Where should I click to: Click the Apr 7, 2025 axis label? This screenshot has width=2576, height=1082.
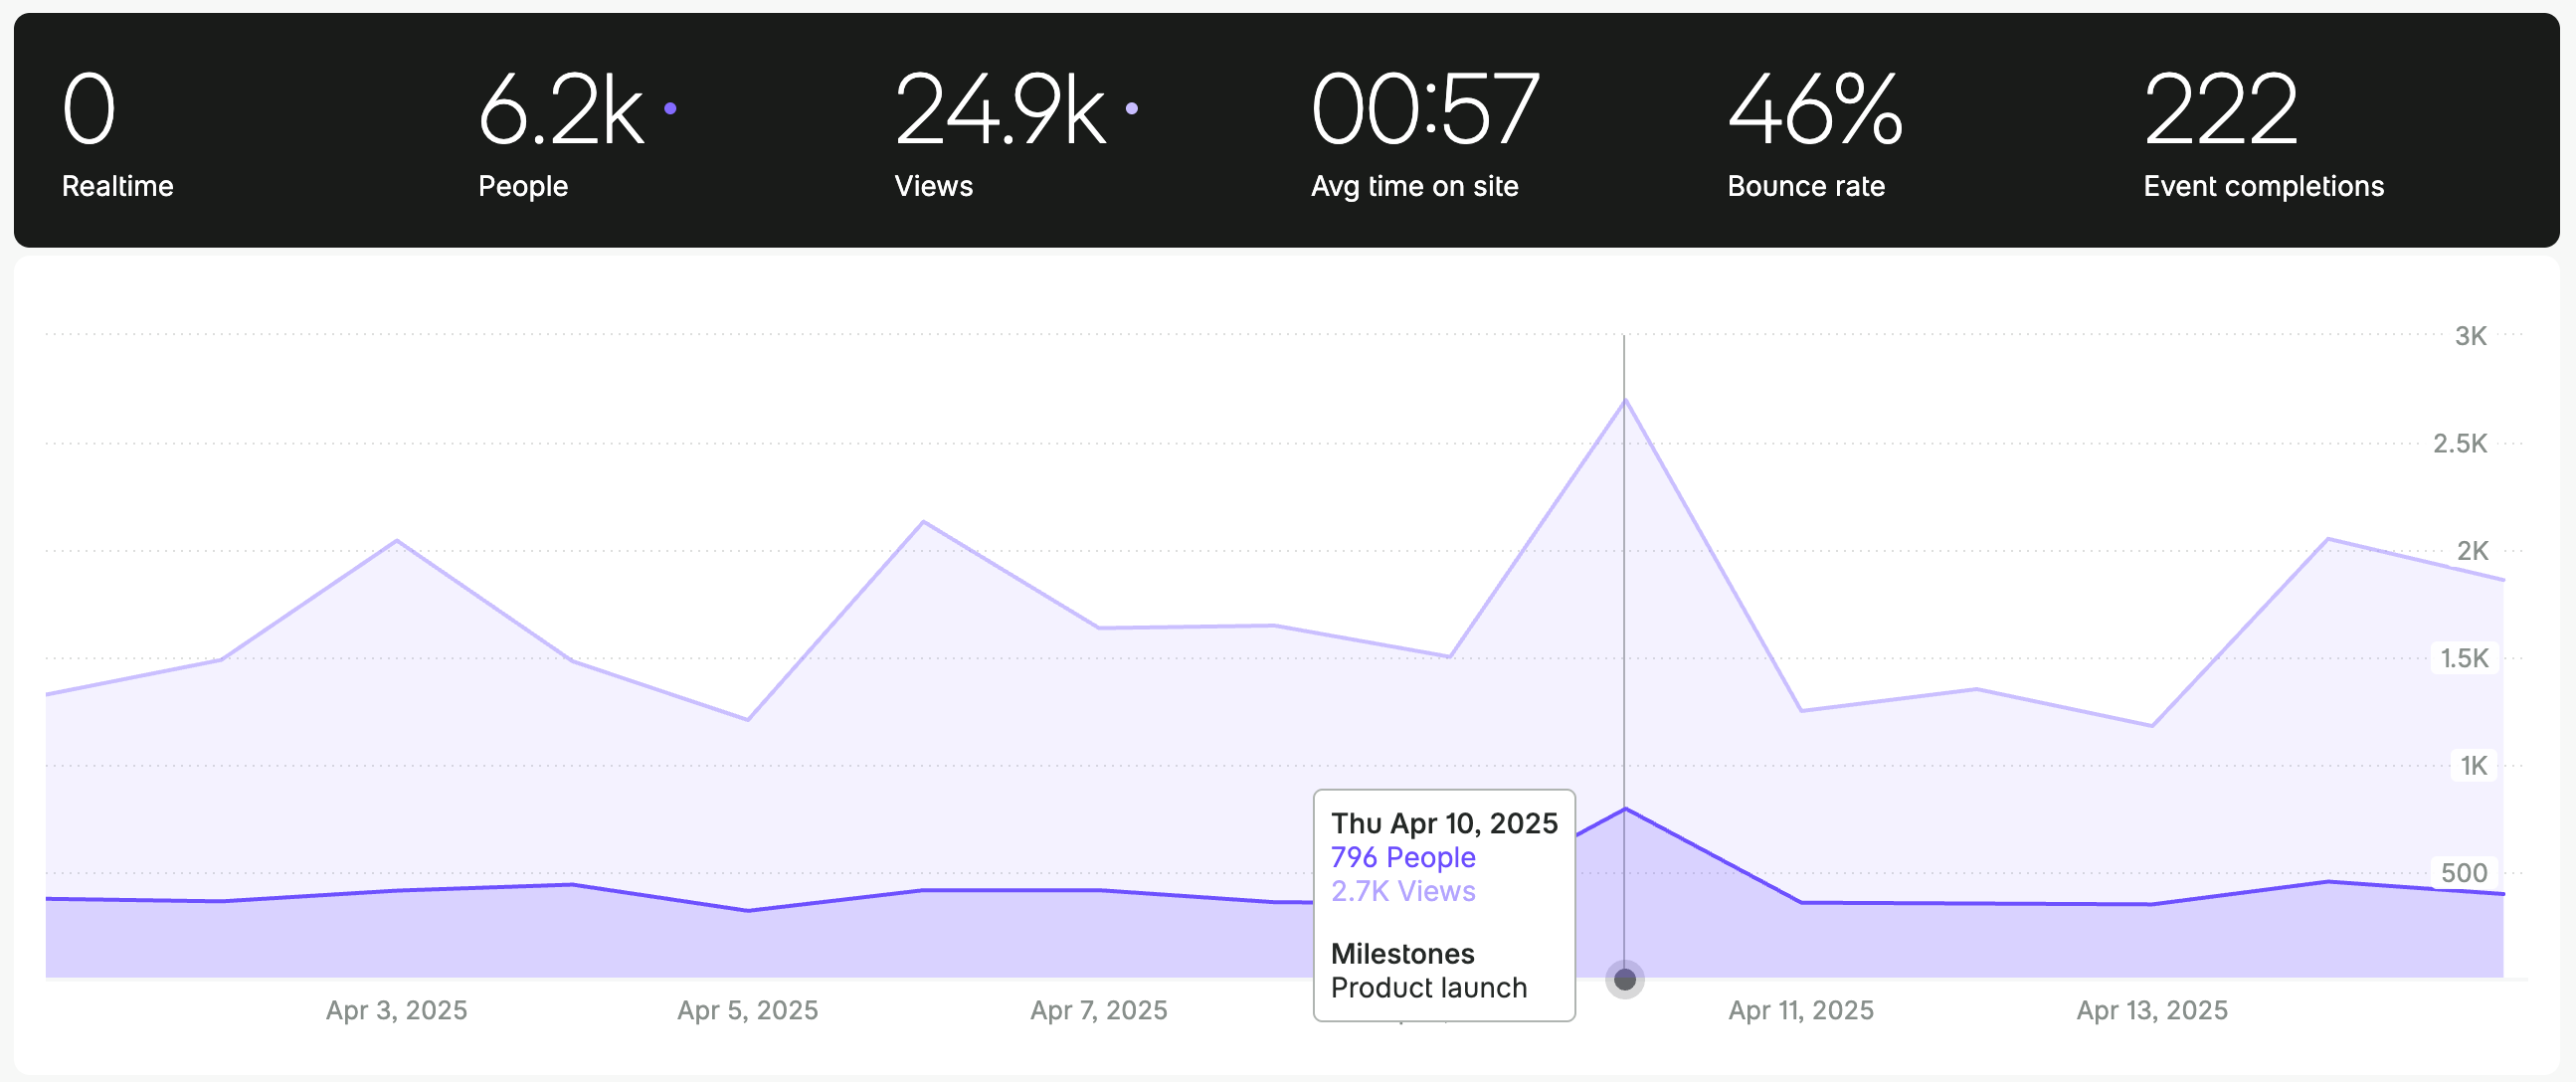pyautogui.click(x=1098, y=1010)
